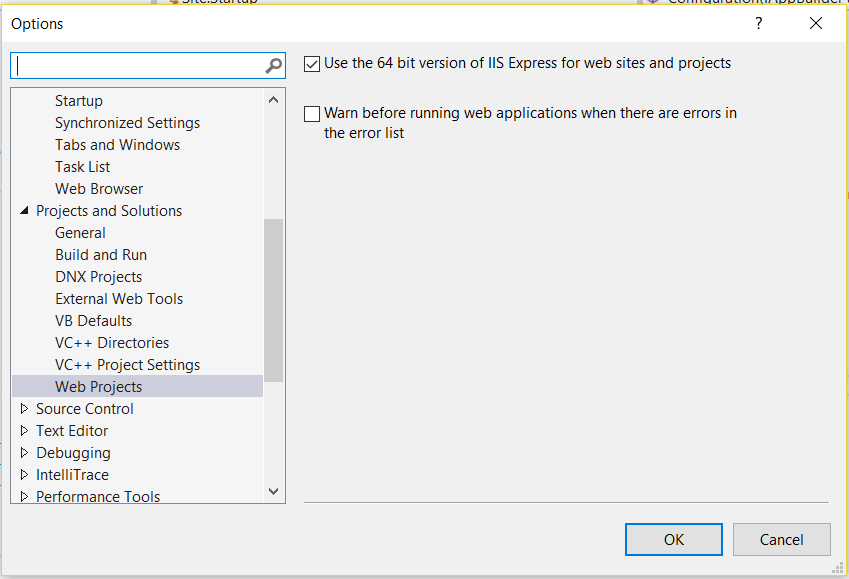Select Text Editor category label
This screenshot has height=579, width=849.
pyautogui.click(x=72, y=431)
